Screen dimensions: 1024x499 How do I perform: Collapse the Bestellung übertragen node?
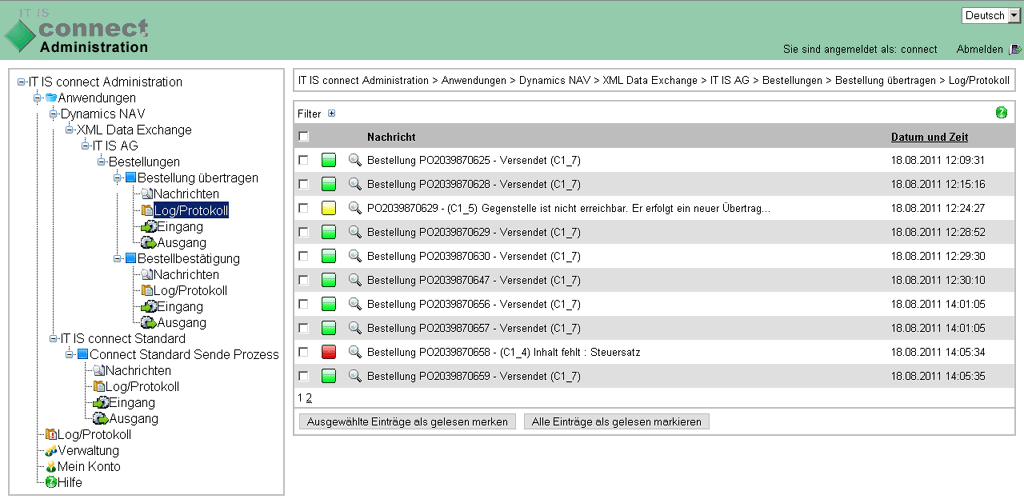coord(118,178)
